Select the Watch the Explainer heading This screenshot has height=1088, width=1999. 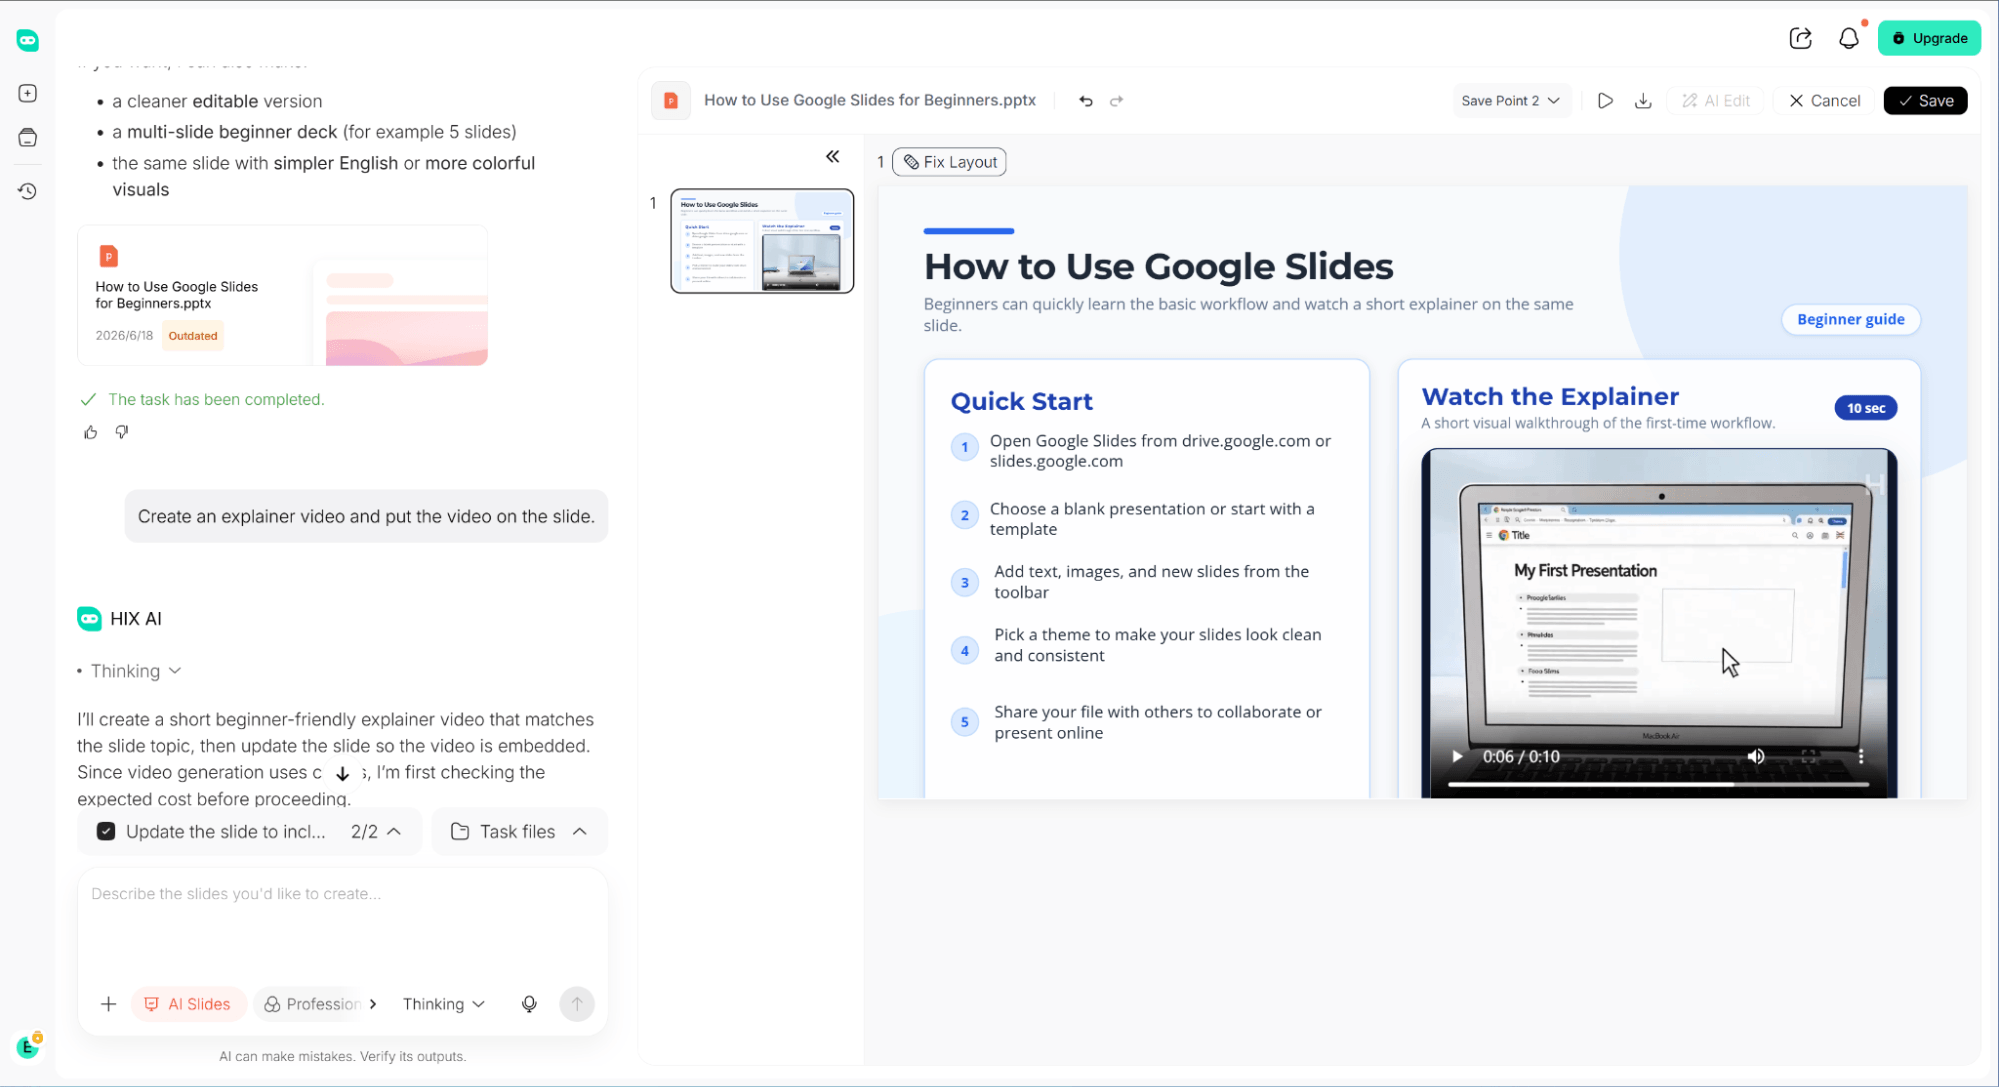point(1550,396)
